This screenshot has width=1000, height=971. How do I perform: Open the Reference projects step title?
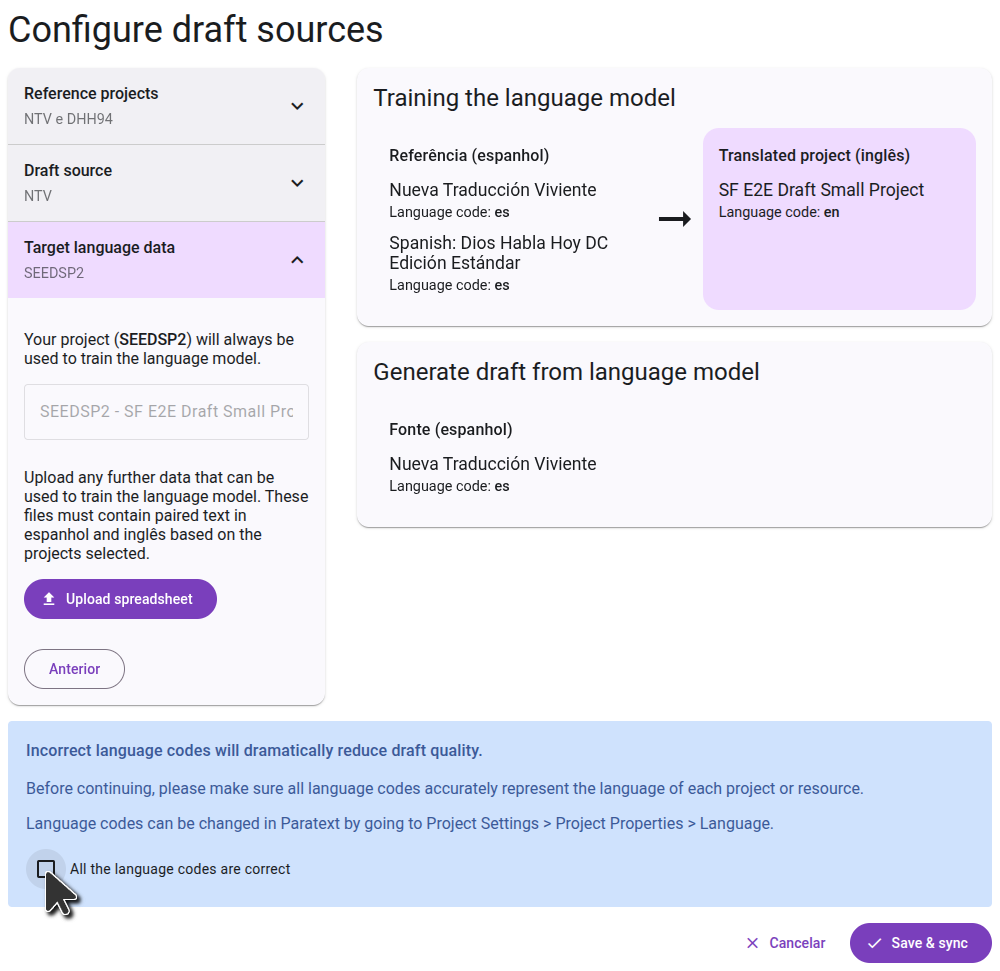(x=91, y=94)
